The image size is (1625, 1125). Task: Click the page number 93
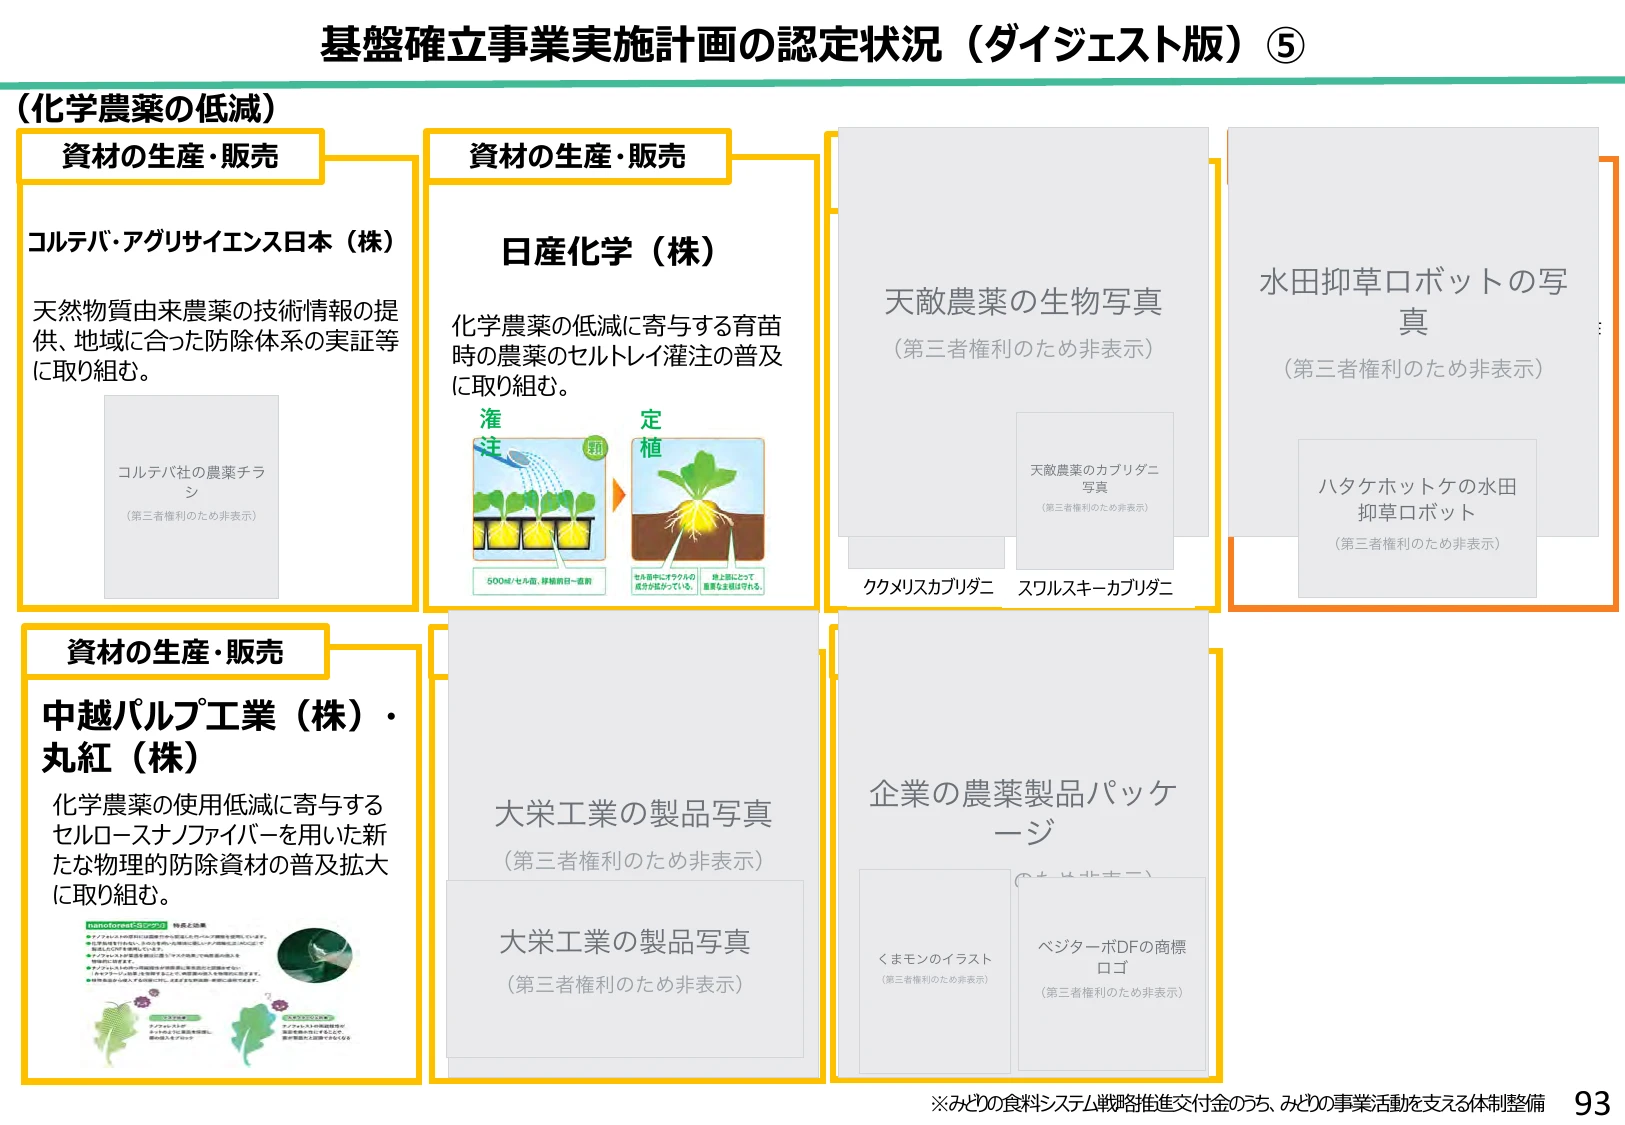[1592, 1102]
